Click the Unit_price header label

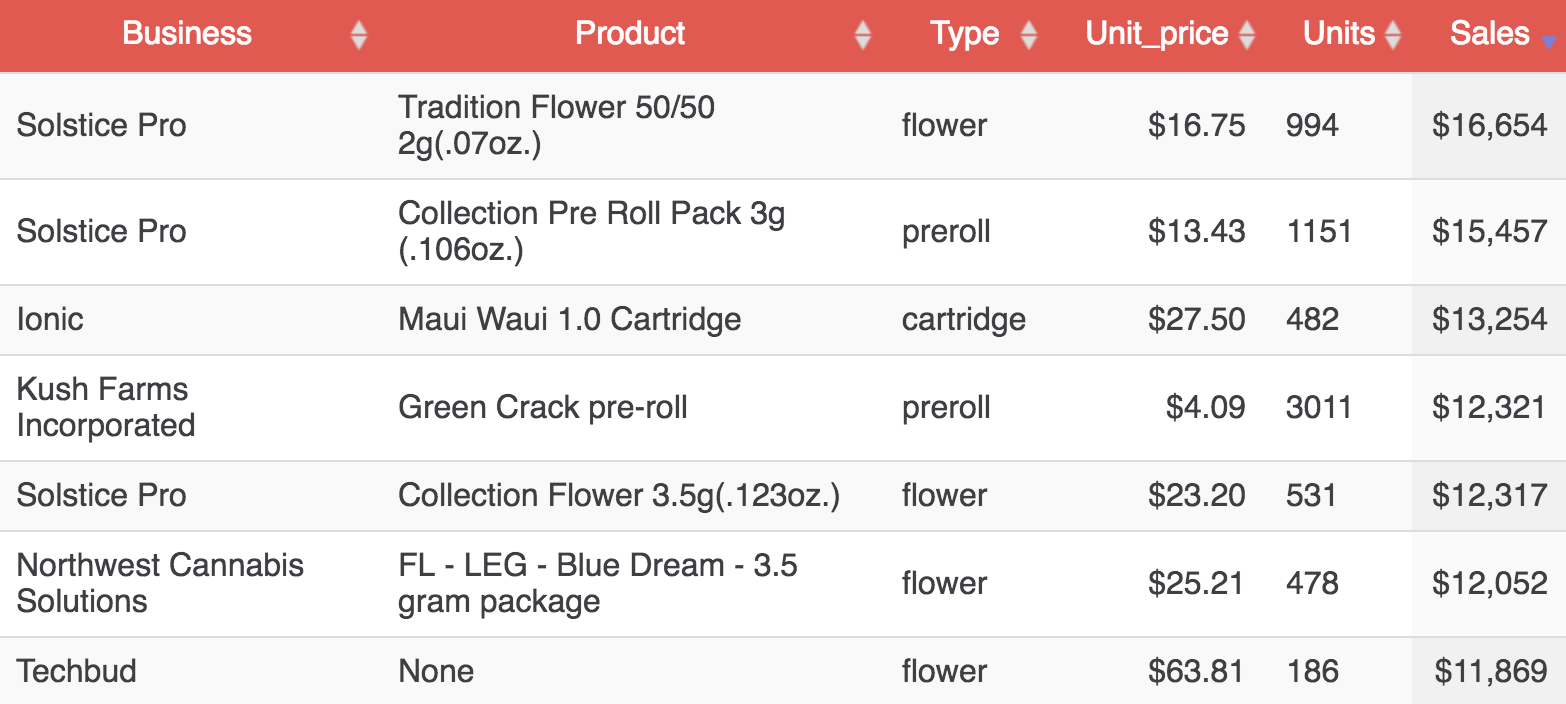pyautogui.click(x=1156, y=34)
